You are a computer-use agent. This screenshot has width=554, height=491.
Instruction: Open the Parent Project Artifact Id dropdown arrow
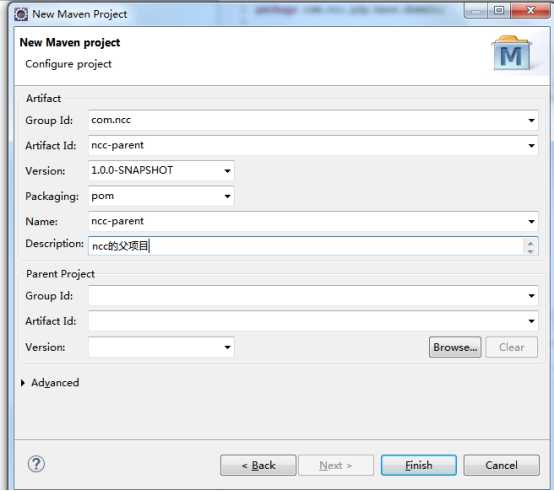point(531,321)
